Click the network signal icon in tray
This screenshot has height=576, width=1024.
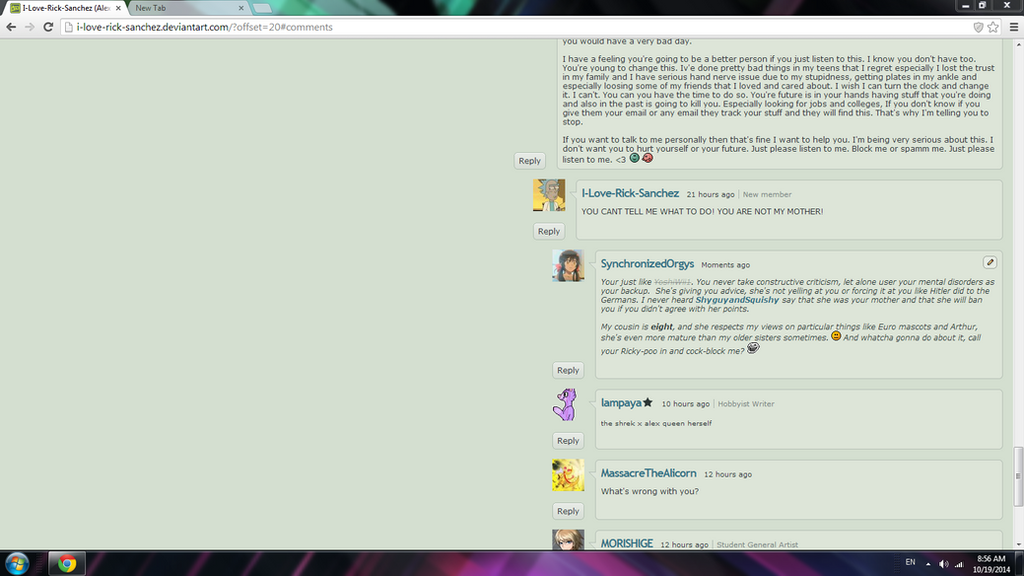click(959, 564)
